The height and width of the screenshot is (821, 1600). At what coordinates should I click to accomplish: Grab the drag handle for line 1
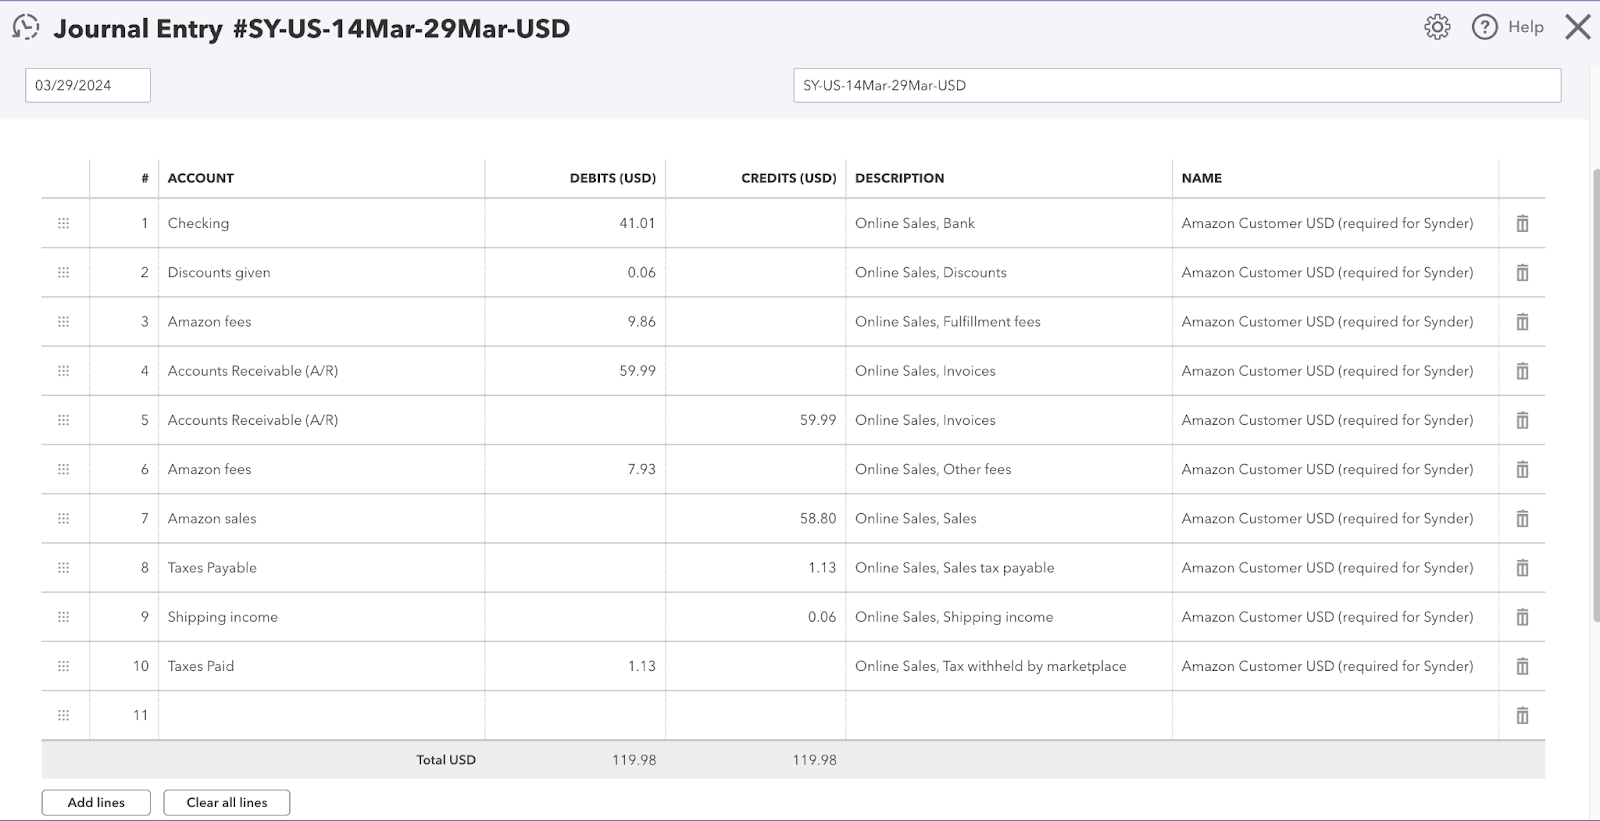point(64,223)
